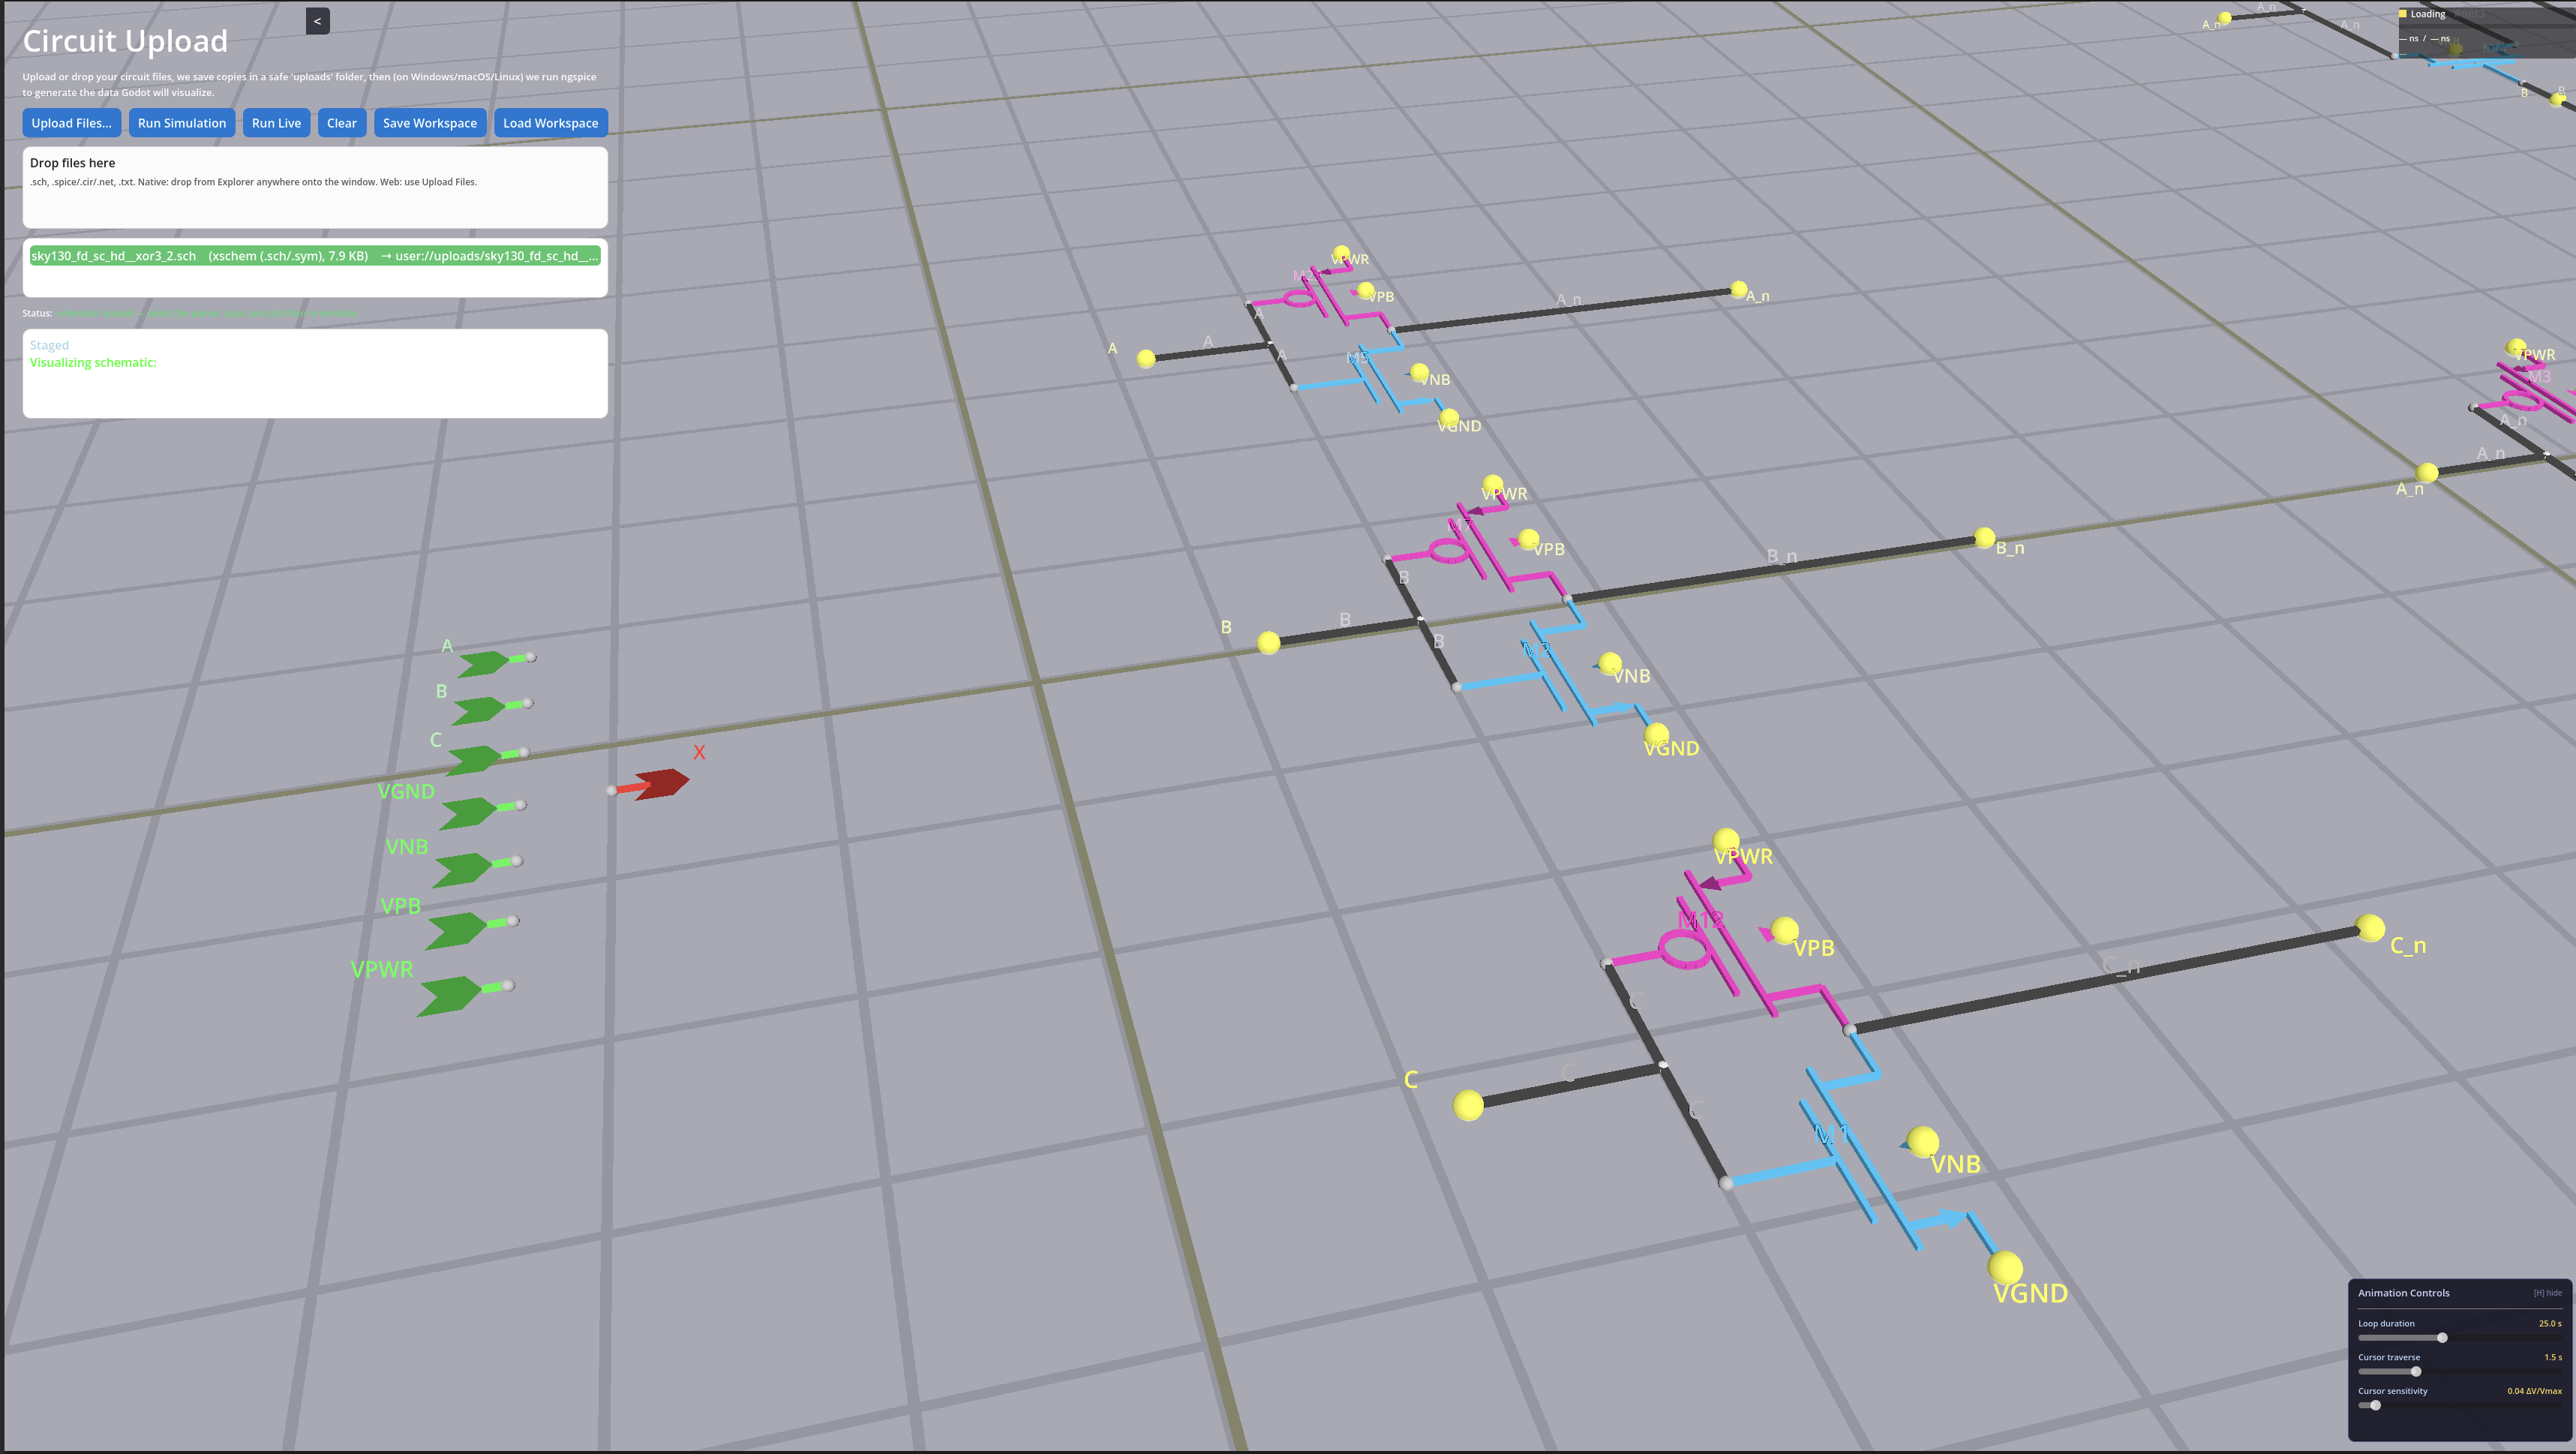Screen dimensions: 2576x1454
Task: Click the Upload Files... button
Action: click(72, 123)
